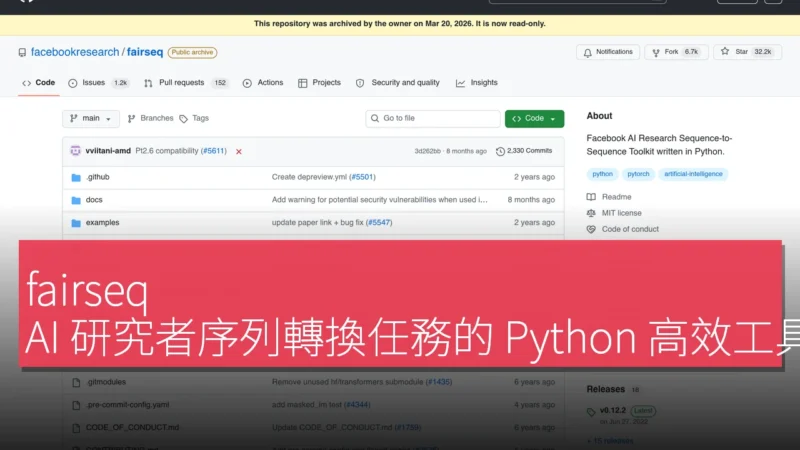The width and height of the screenshot is (800, 450).
Task: Click the heart icon beside Code of conduct
Action: click(x=591, y=230)
